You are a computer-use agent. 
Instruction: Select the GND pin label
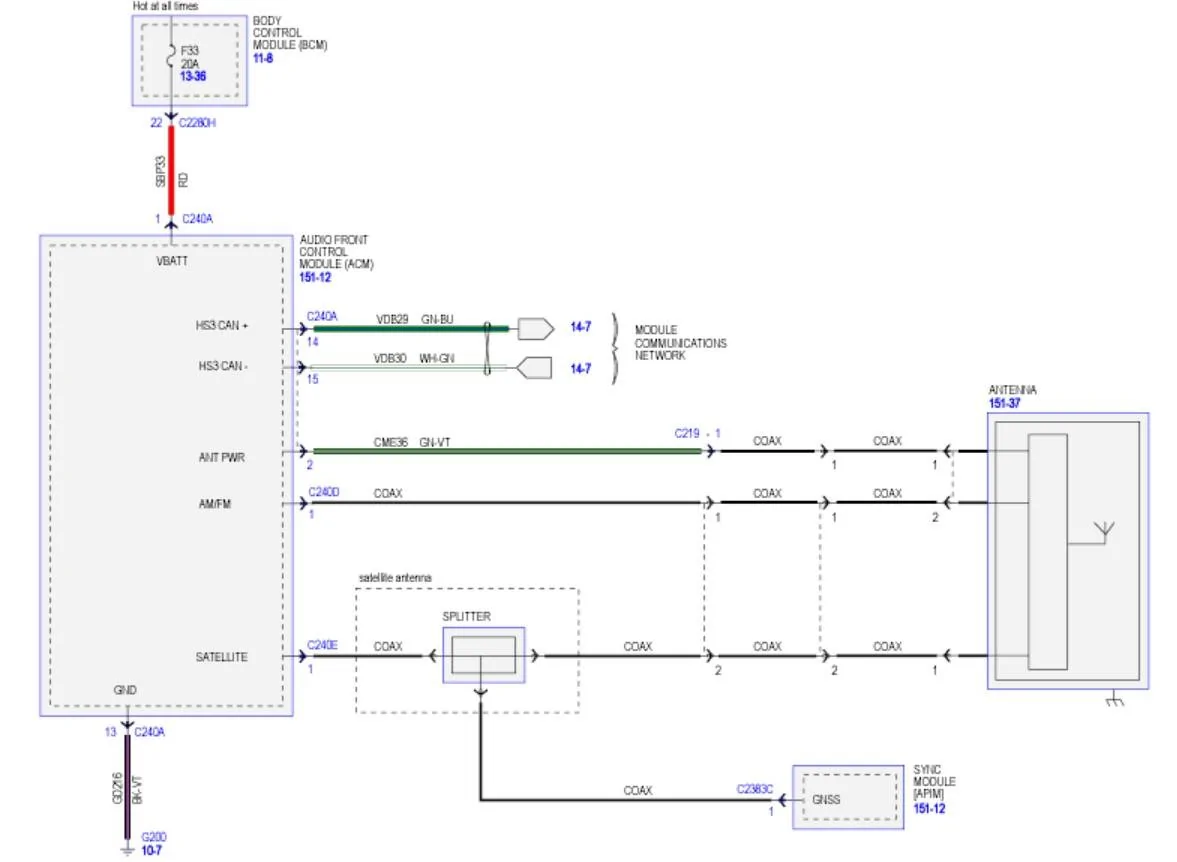[x=125, y=690]
